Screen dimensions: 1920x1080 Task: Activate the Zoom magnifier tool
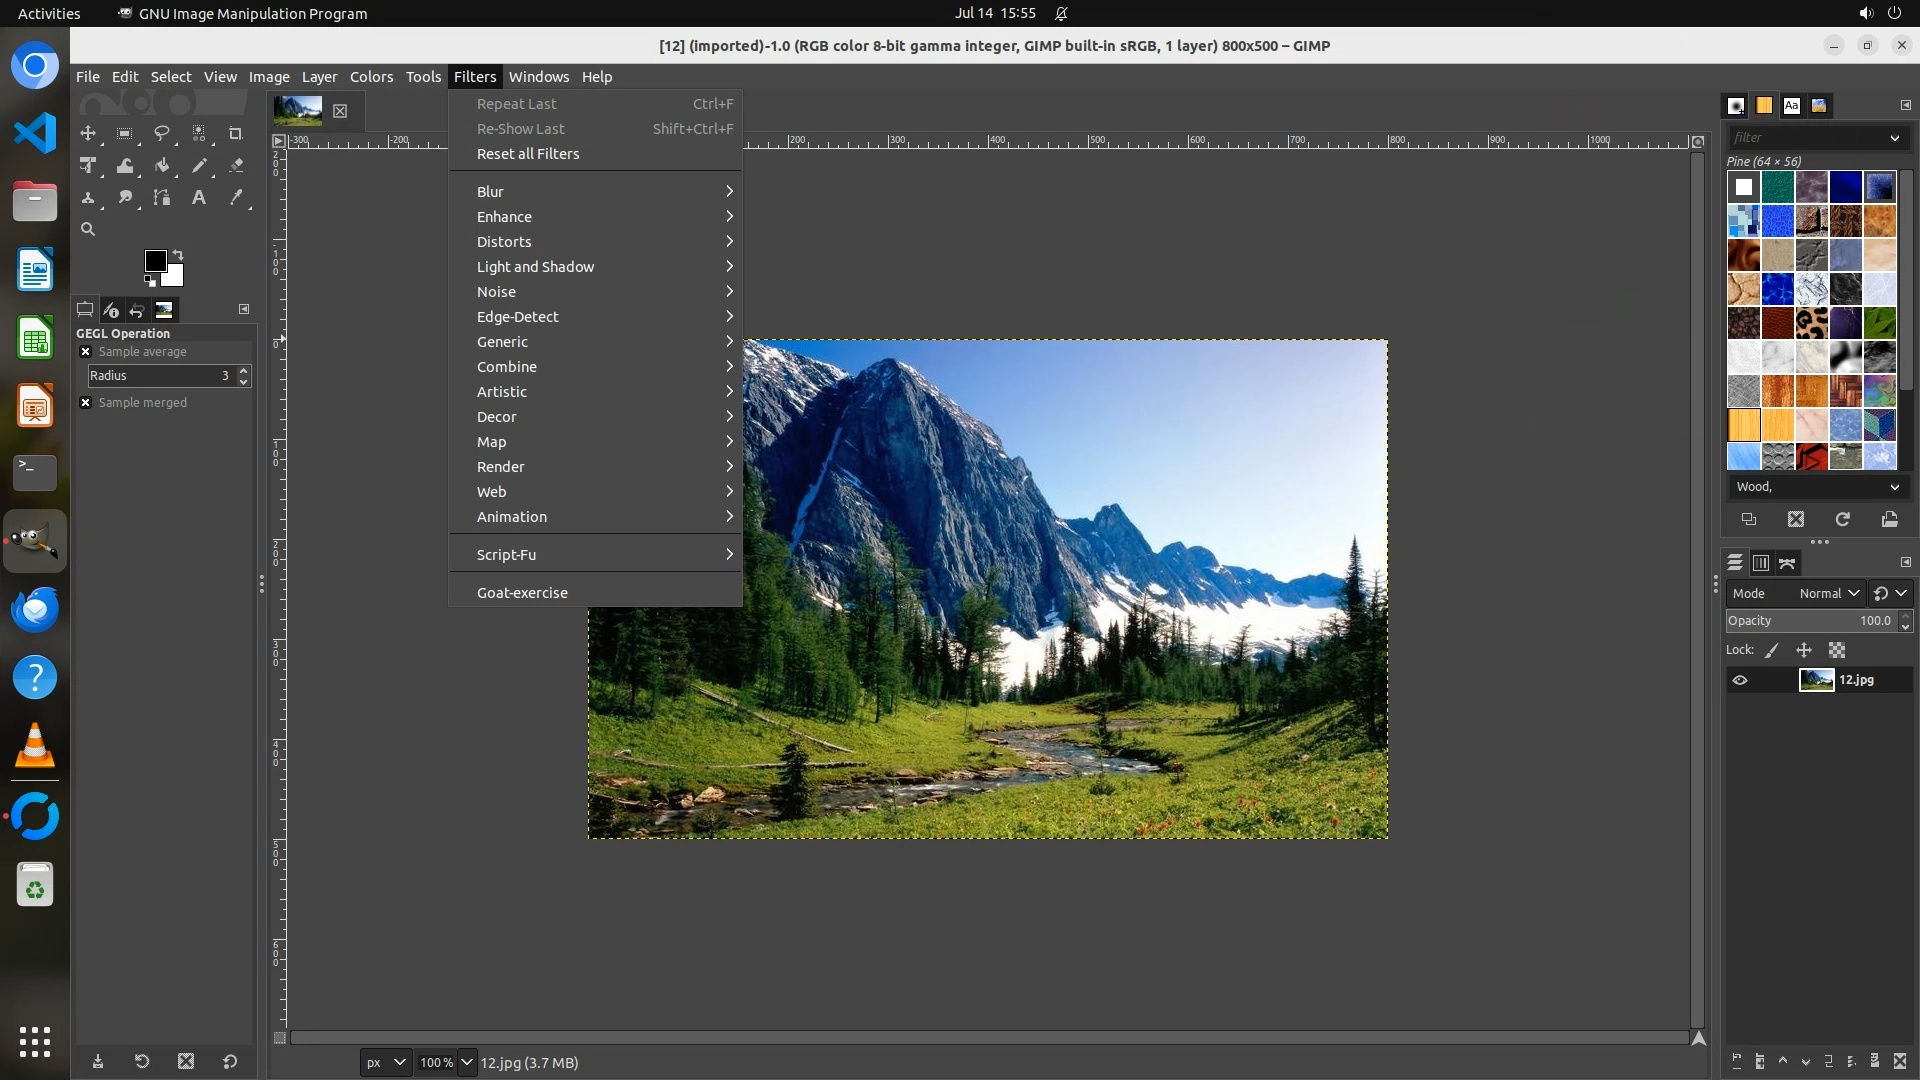coord(88,230)
